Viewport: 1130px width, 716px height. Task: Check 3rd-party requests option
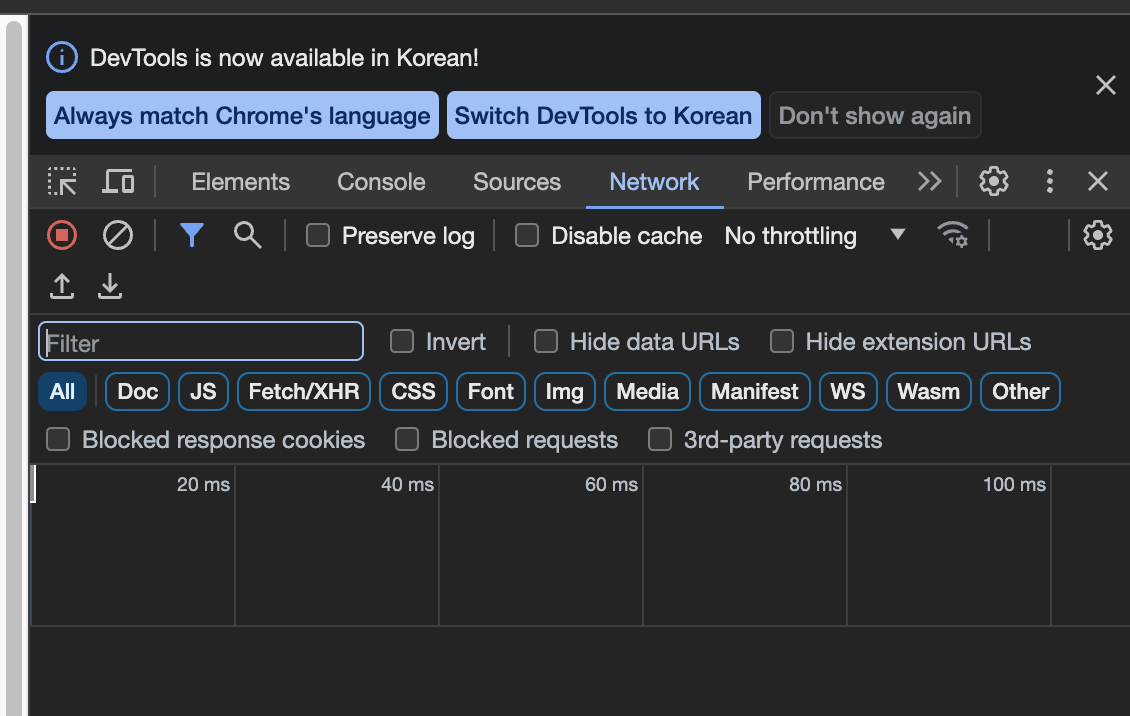pos(659,439)
